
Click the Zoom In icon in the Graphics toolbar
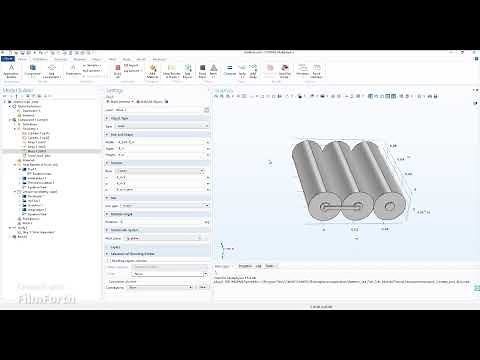[x=216, y=96]
